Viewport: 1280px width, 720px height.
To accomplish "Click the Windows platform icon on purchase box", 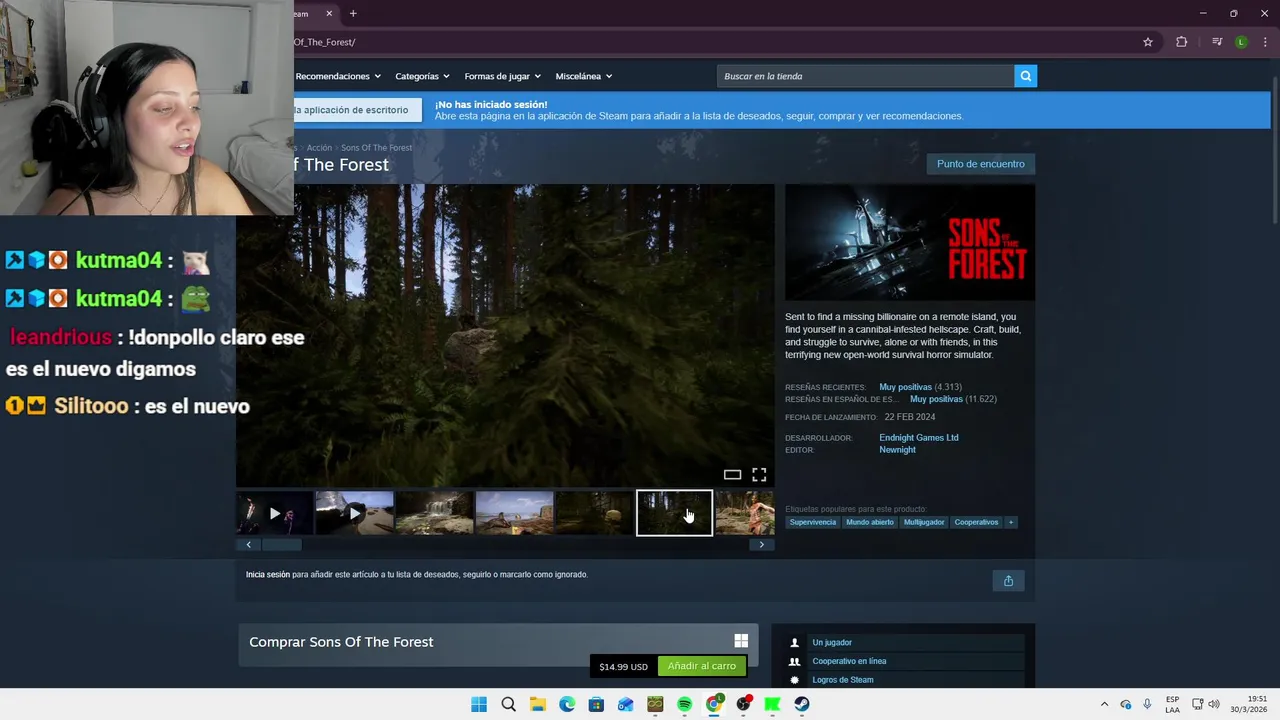I will point(741,641).
